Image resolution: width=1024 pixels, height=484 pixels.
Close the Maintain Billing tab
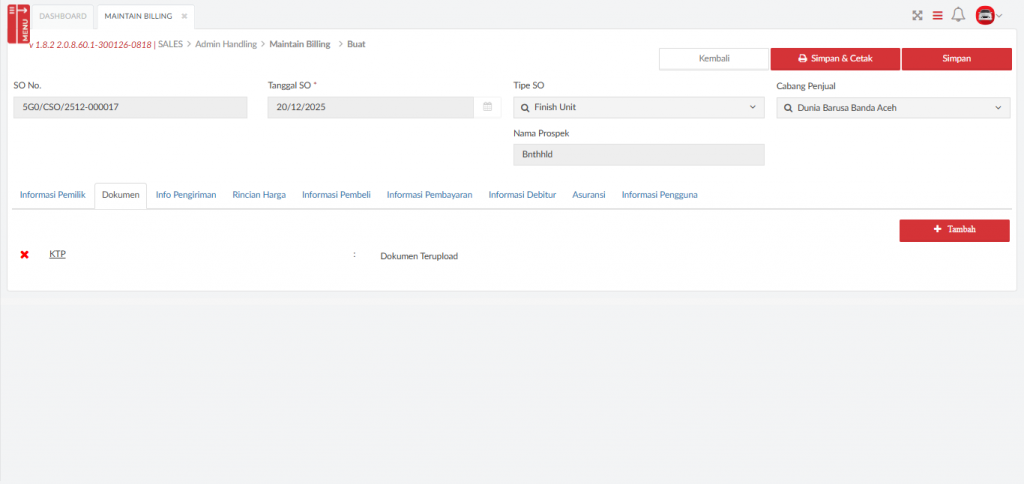click(x=184, y=16)
